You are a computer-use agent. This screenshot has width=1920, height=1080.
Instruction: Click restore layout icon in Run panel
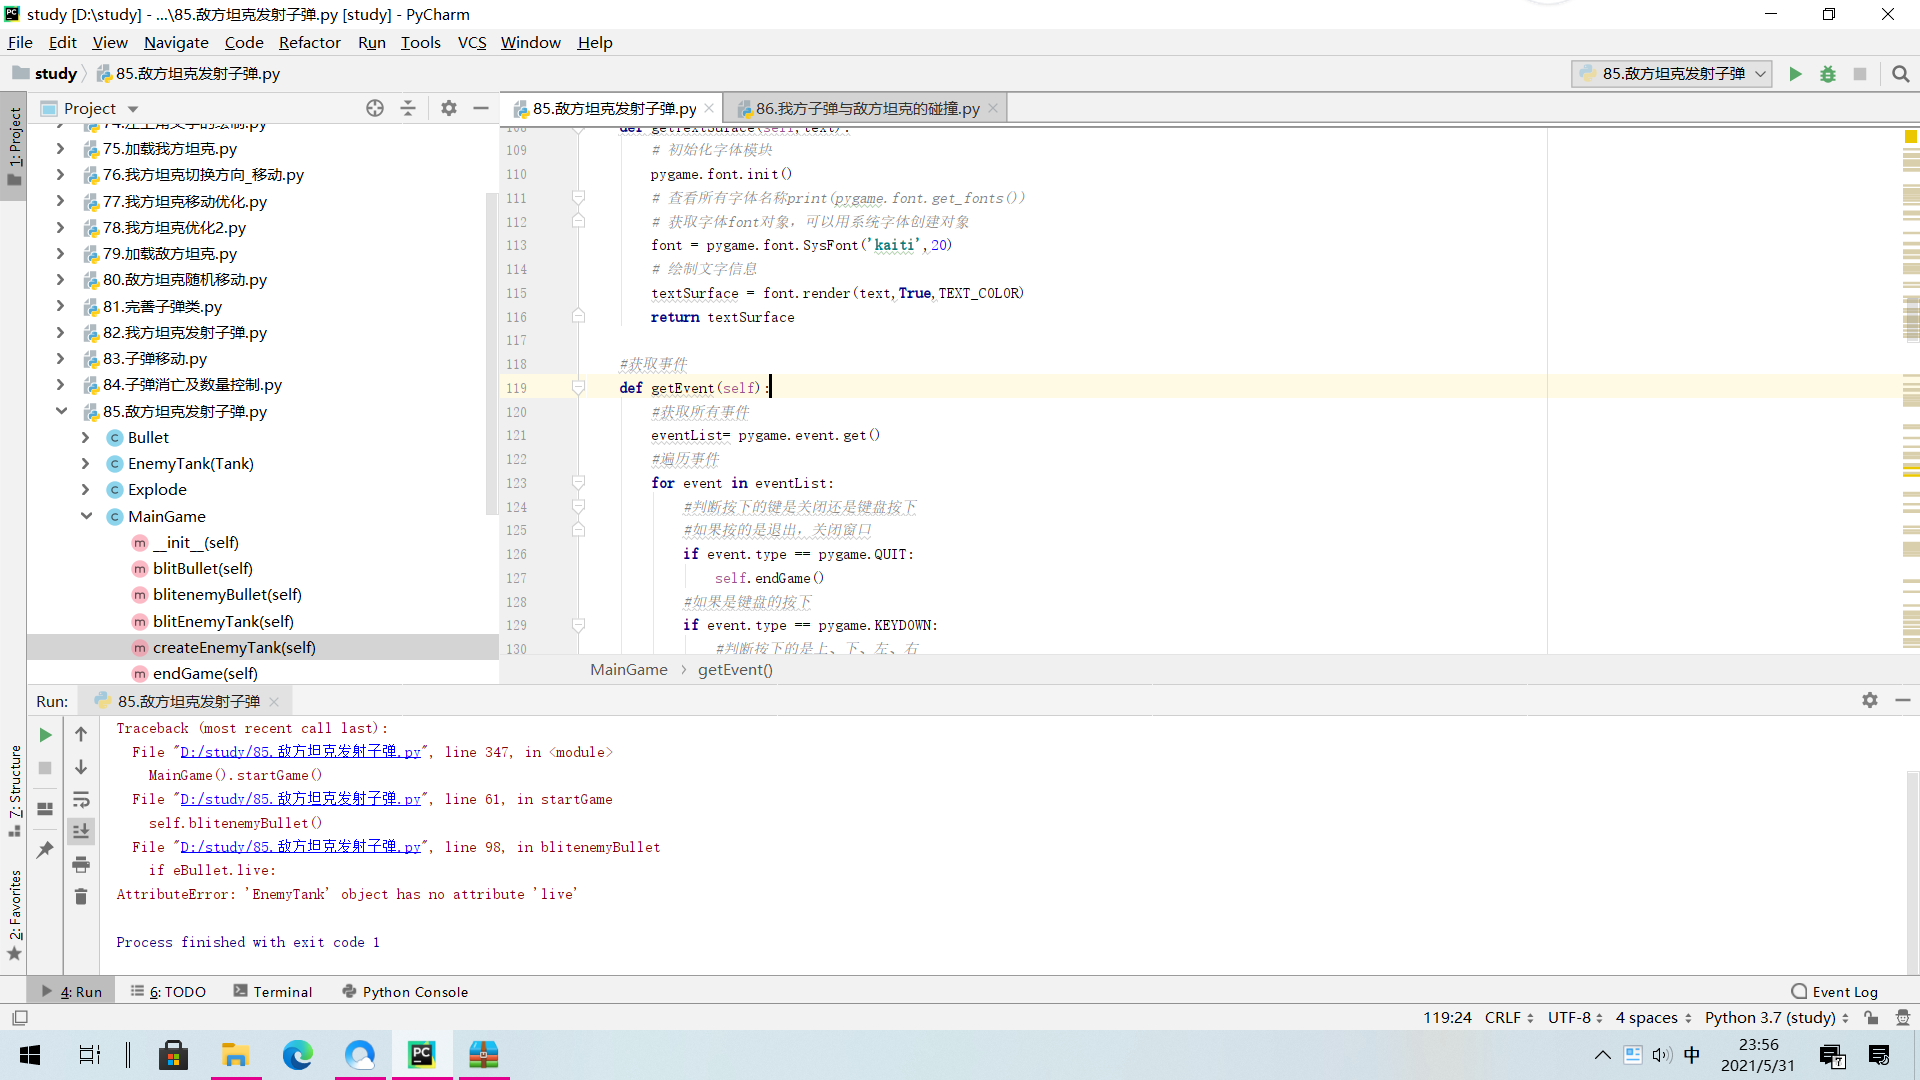tap(45, 808)
